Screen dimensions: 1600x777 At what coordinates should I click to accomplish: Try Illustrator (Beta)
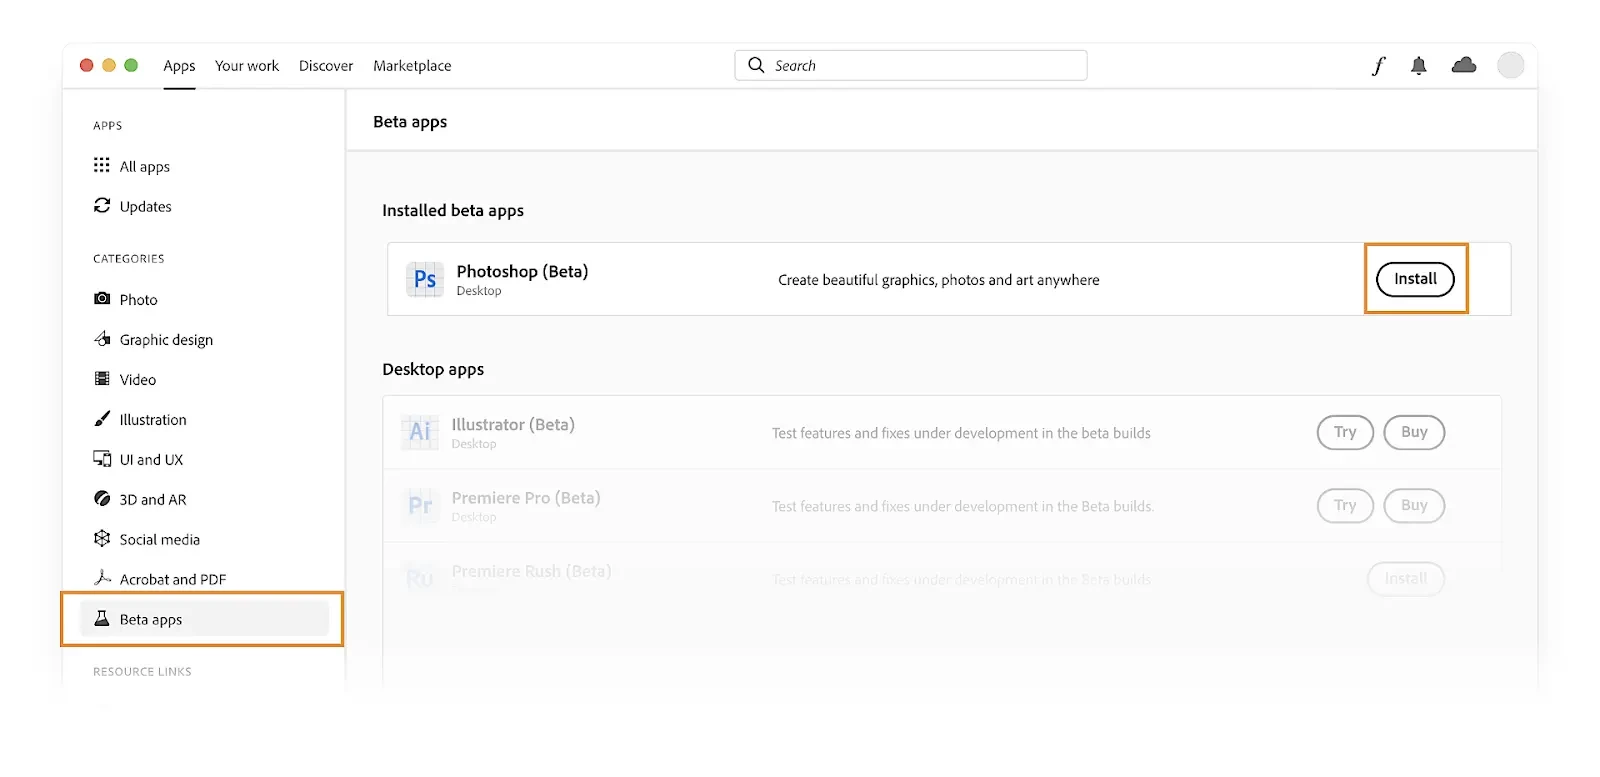[1345, 432]
